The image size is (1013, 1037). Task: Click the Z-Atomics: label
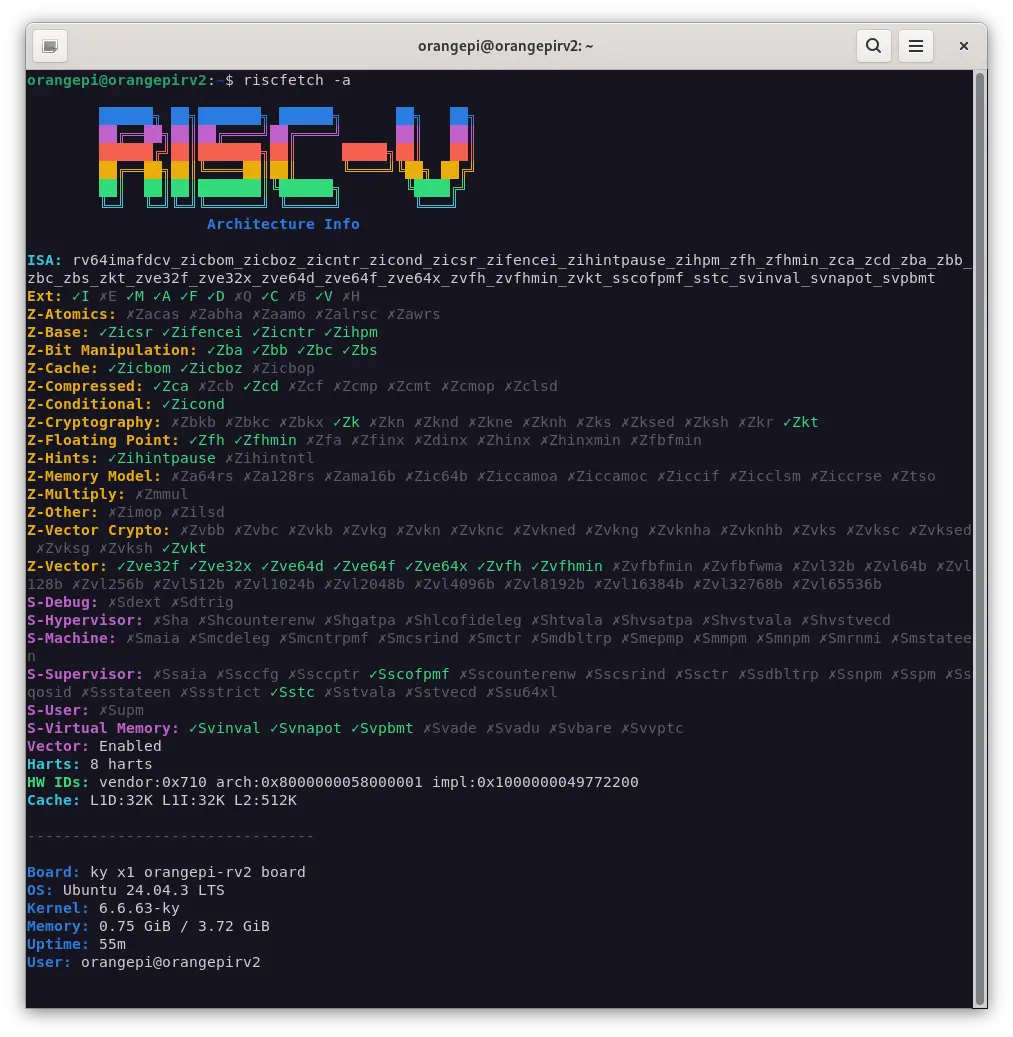tap(71, 314)
